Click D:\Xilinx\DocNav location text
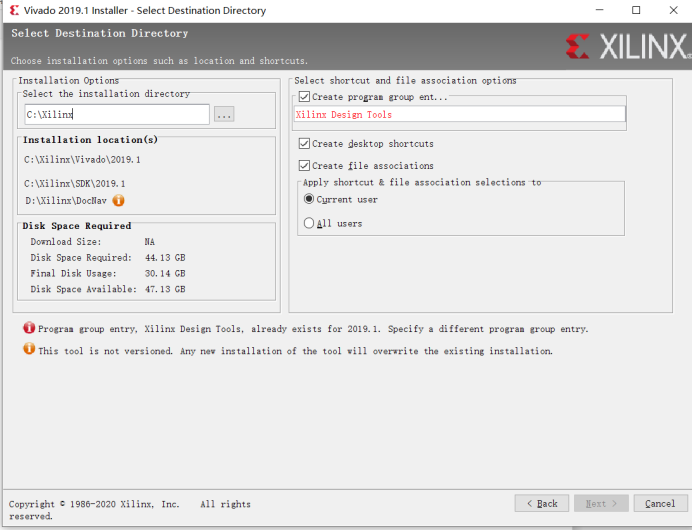The height and width of the screenshot is (531, 692). (x=66, y=201)
